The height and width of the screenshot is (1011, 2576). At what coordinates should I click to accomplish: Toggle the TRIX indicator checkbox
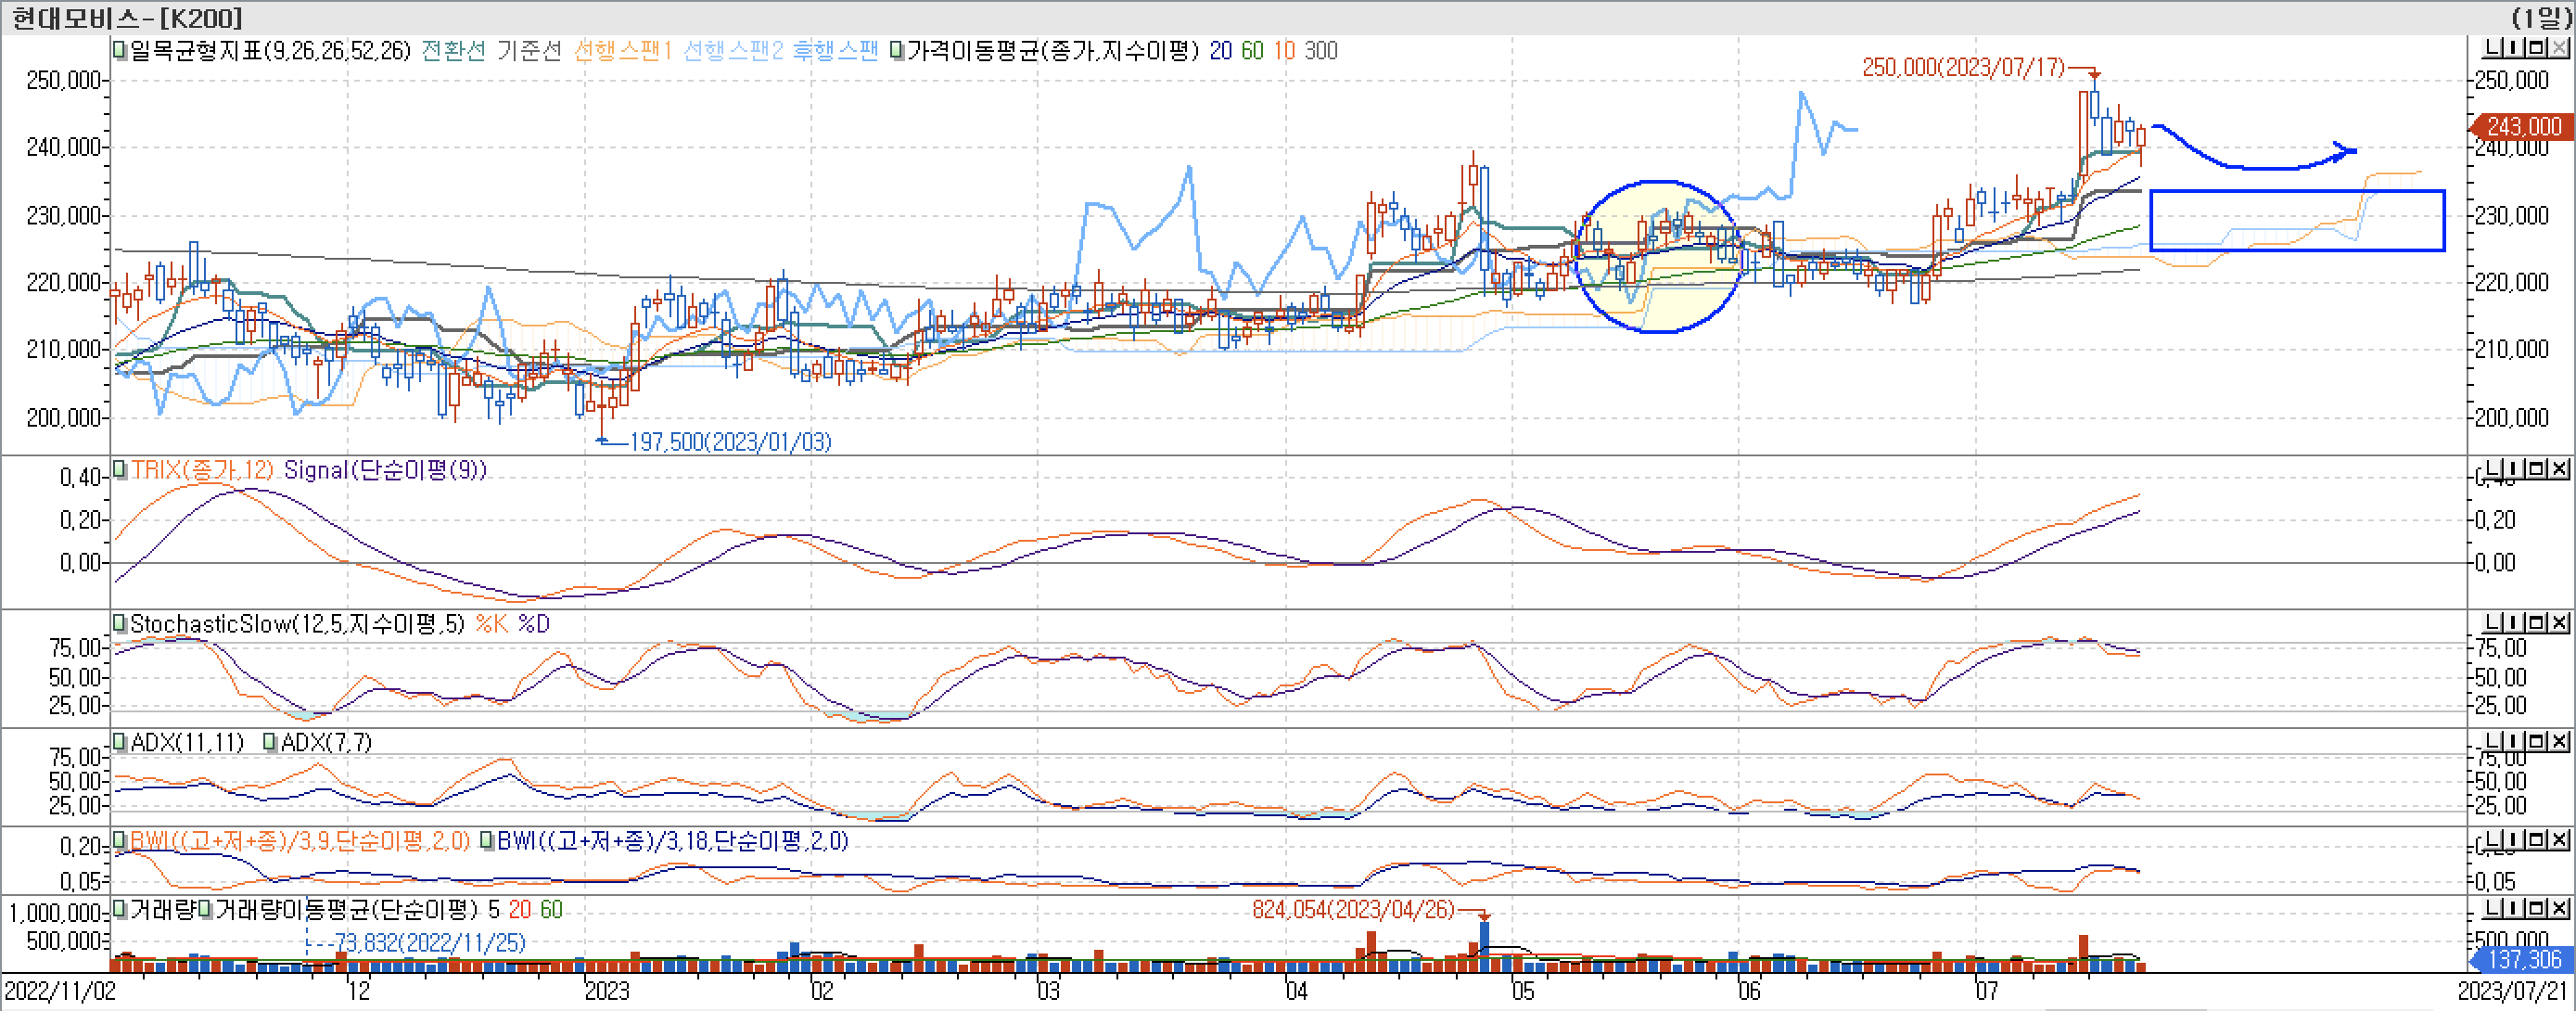pos(120,470)
